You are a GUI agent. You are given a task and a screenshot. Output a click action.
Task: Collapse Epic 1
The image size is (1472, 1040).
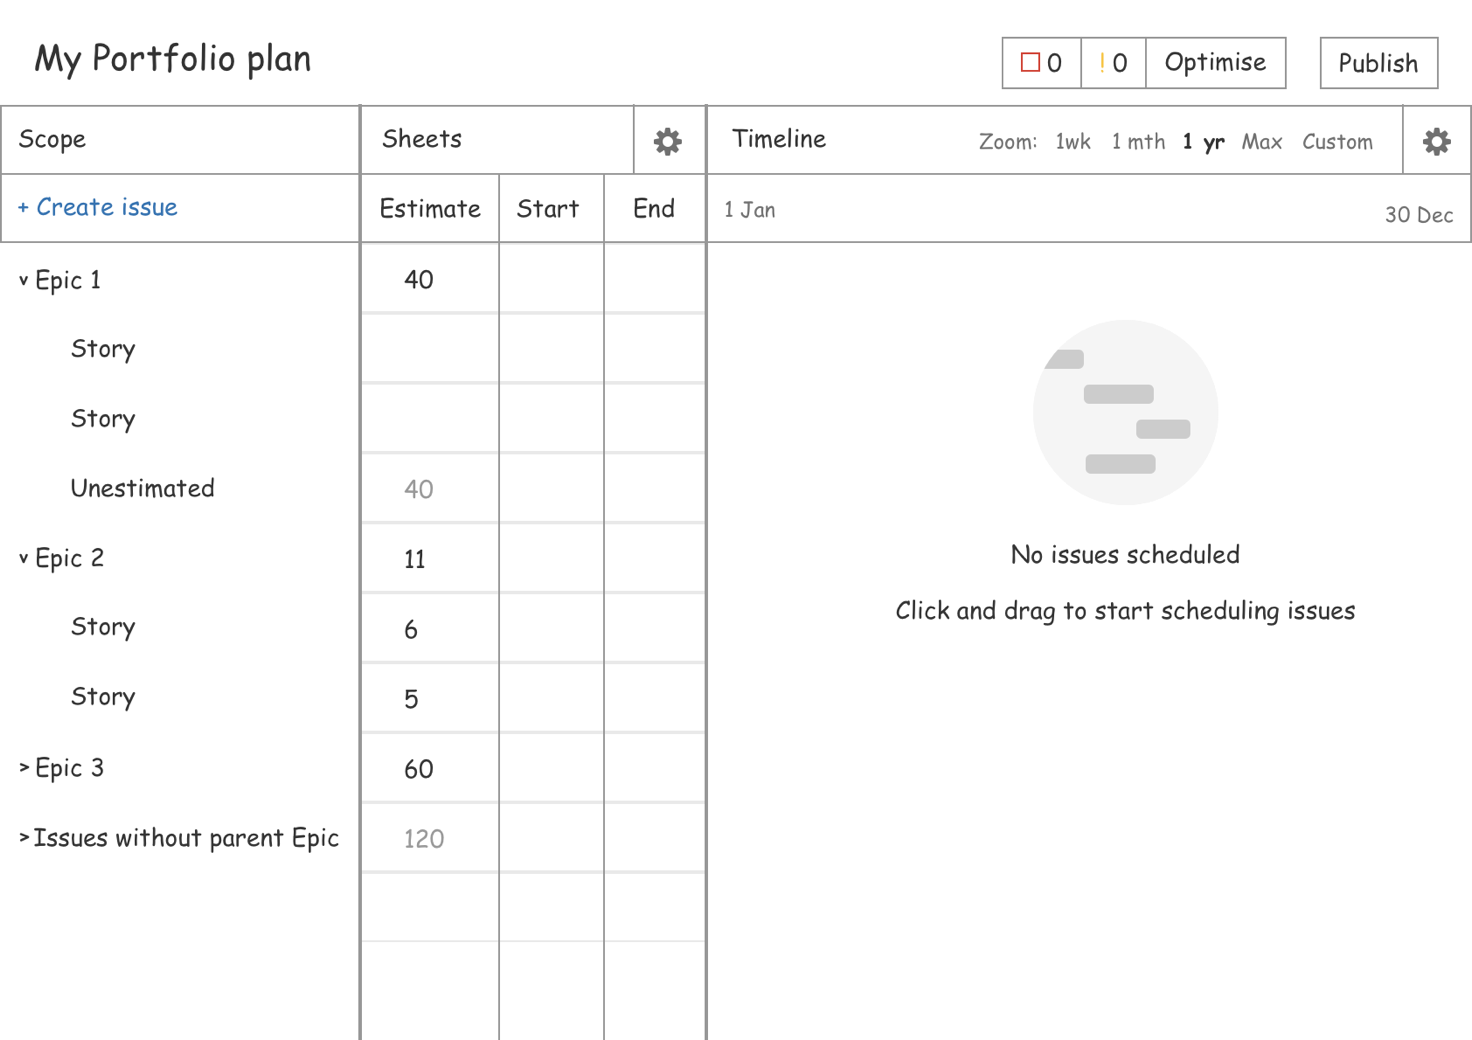(22, 279)
